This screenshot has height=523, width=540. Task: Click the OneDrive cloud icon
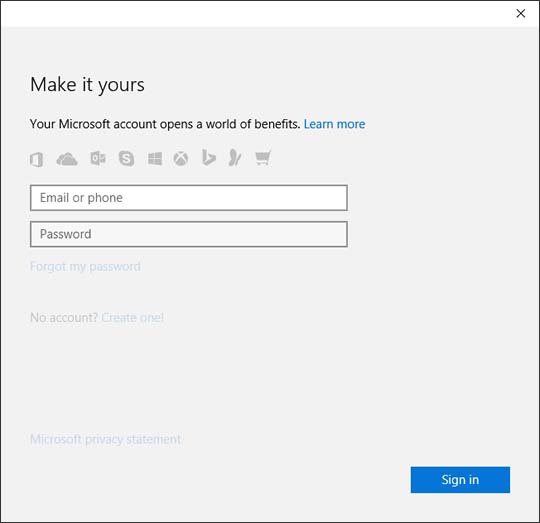pos(67,159)
